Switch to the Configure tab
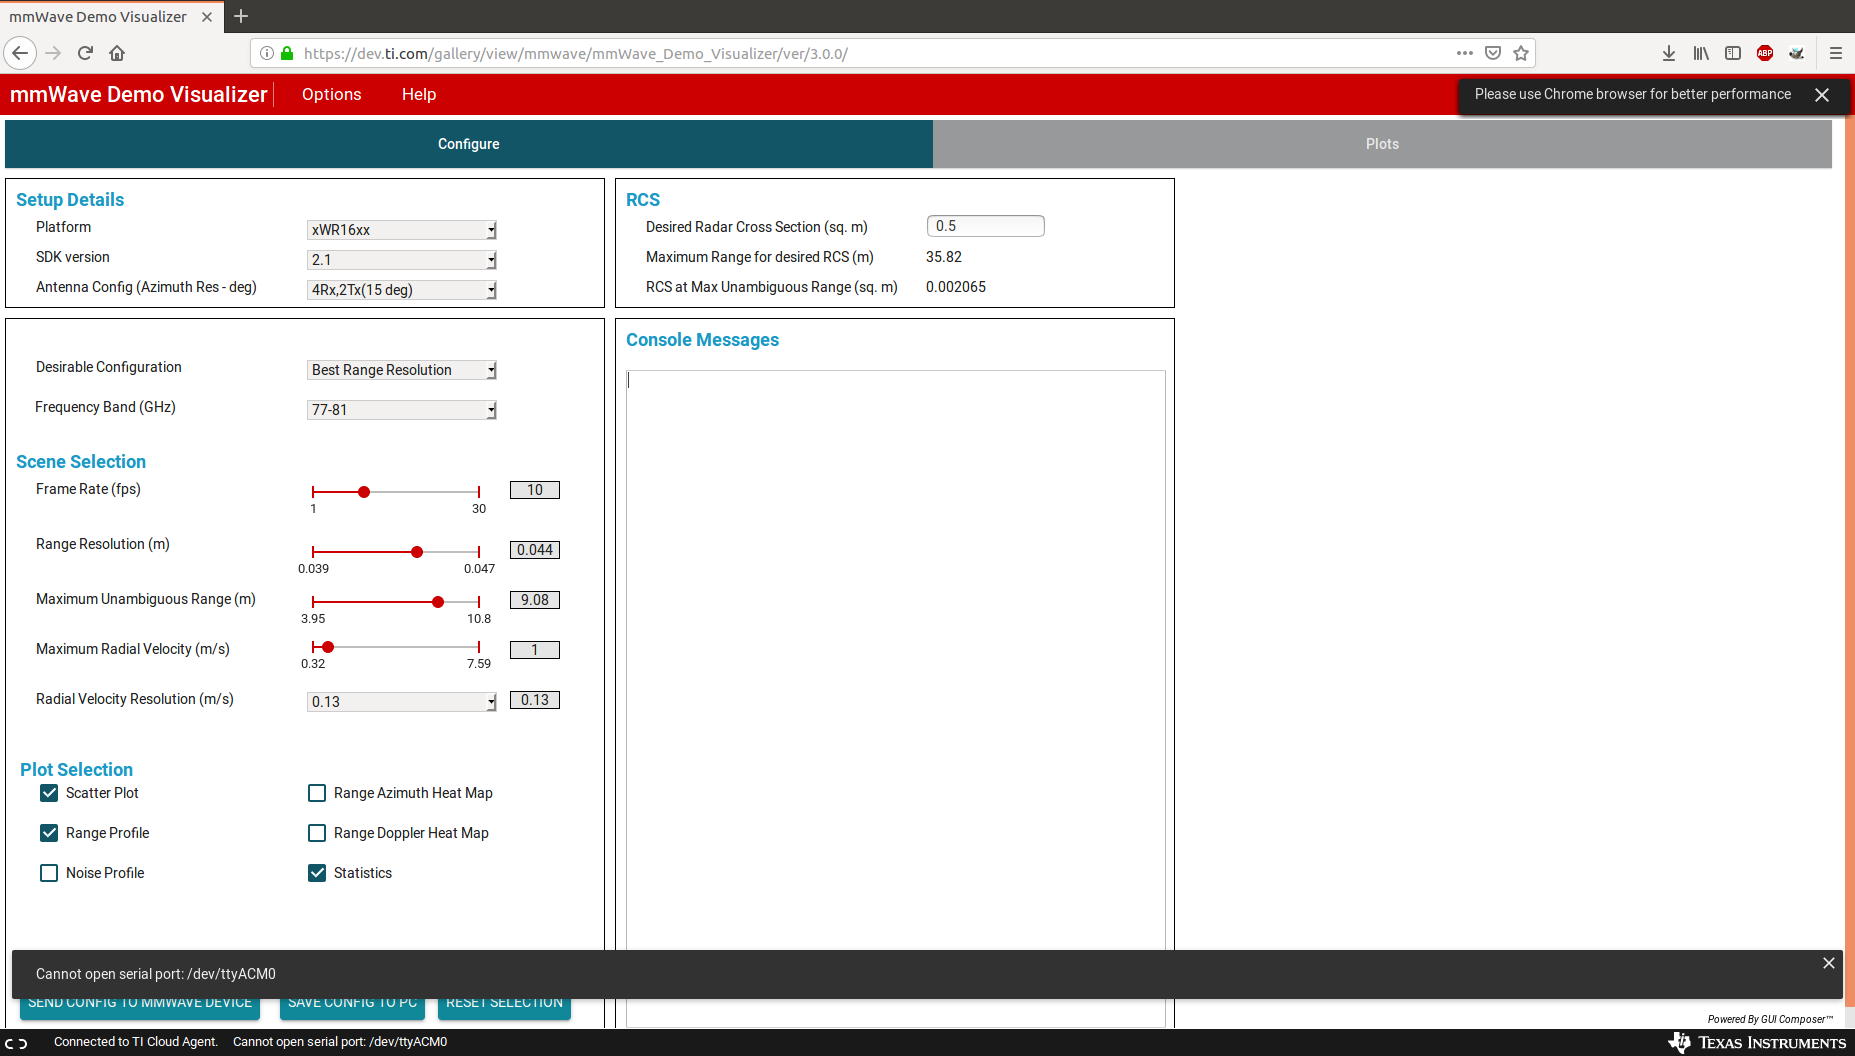Screen dimensions: 1855x1056 469,144
